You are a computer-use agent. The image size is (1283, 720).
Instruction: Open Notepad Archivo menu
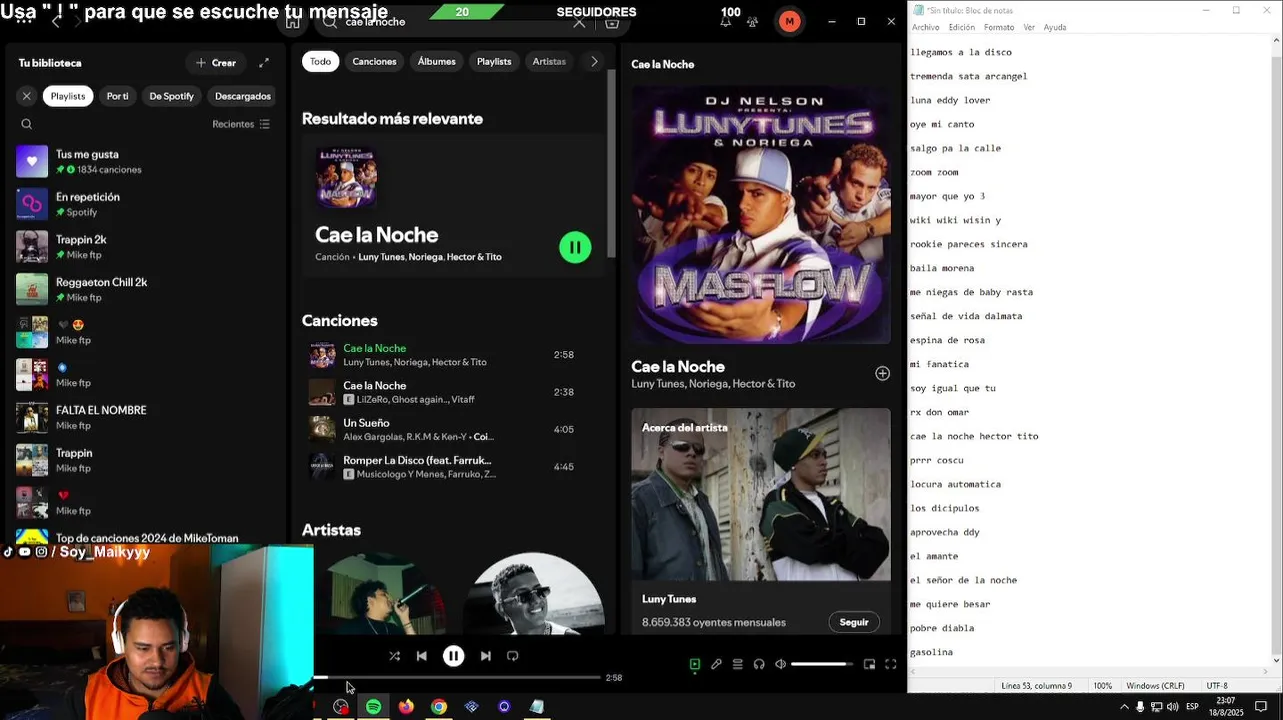pos(925,27)
